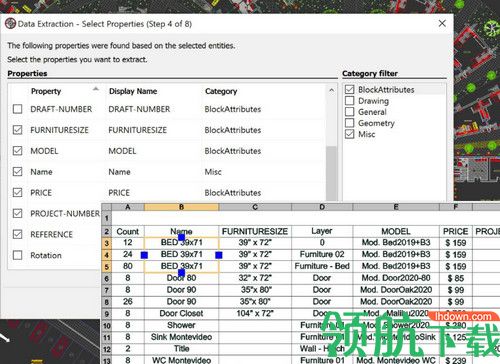Click the Count header cell
Image resolution: width=500 pixels, height=364 pixels.
[x=128, y=231]
